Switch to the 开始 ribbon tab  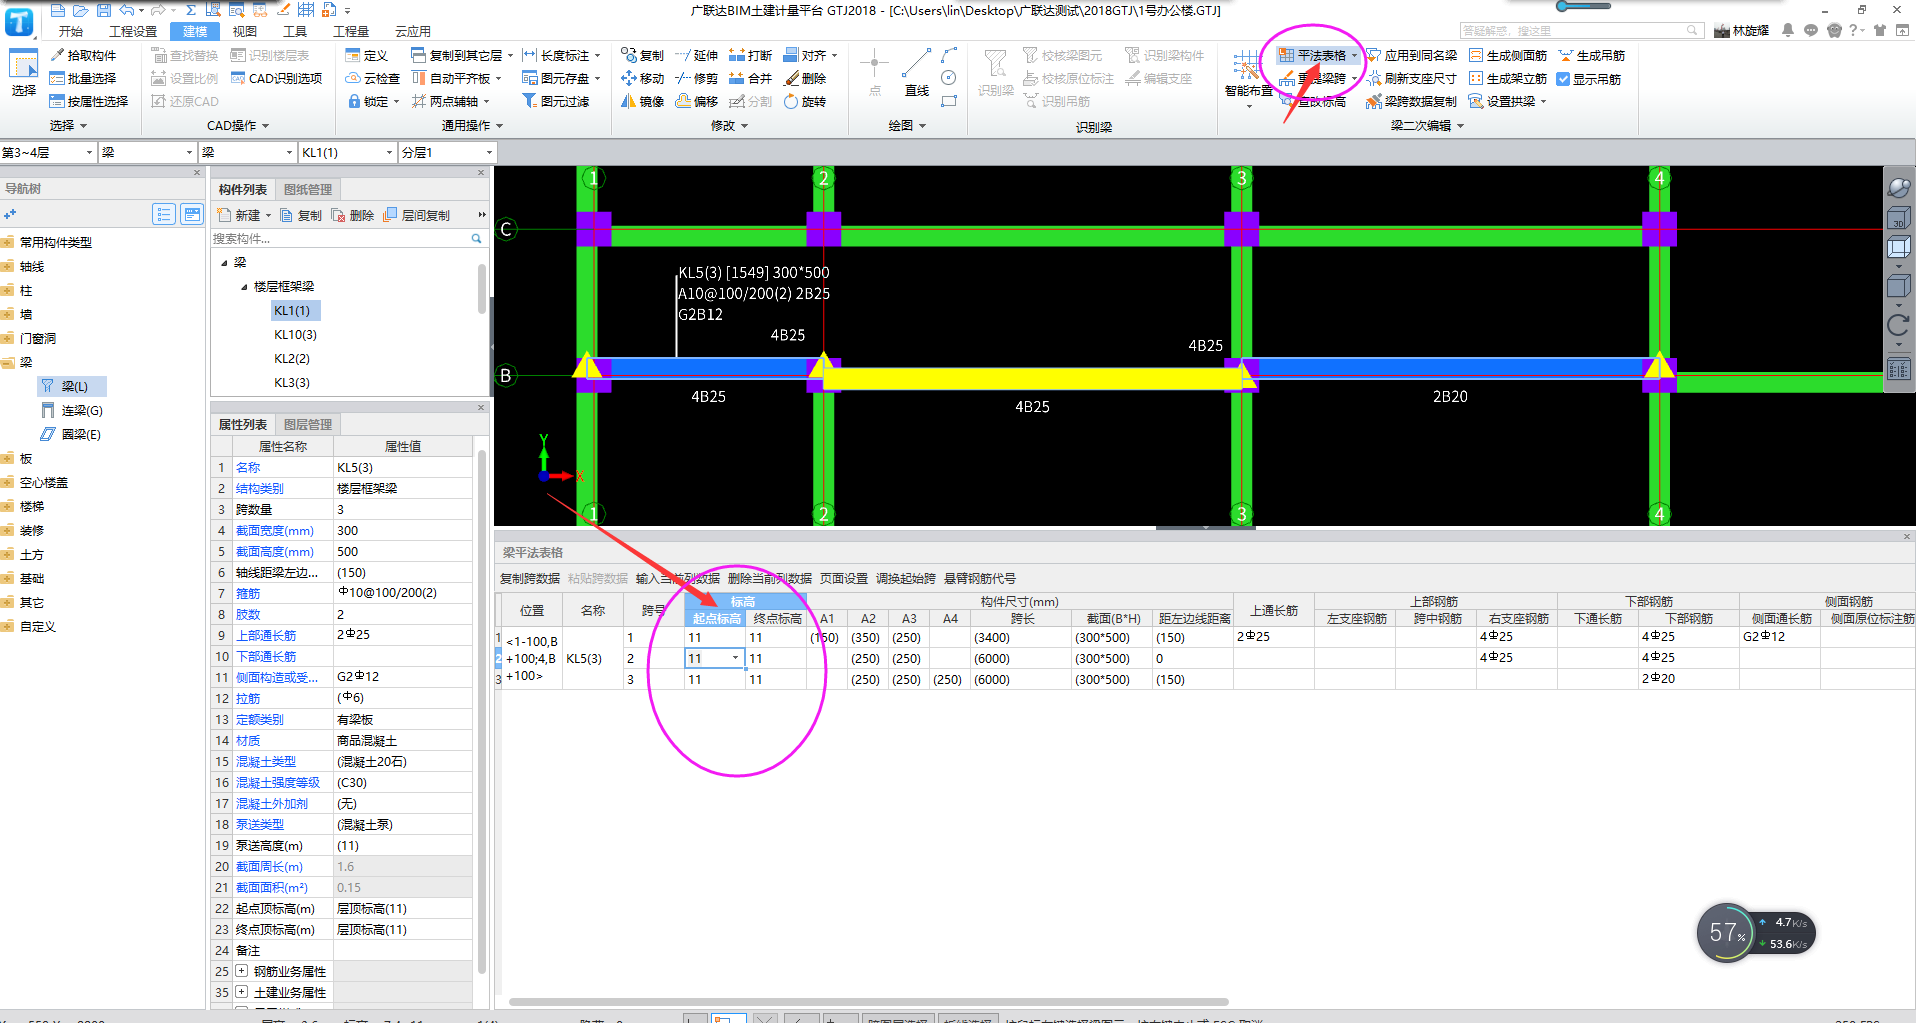click(70, 31)
